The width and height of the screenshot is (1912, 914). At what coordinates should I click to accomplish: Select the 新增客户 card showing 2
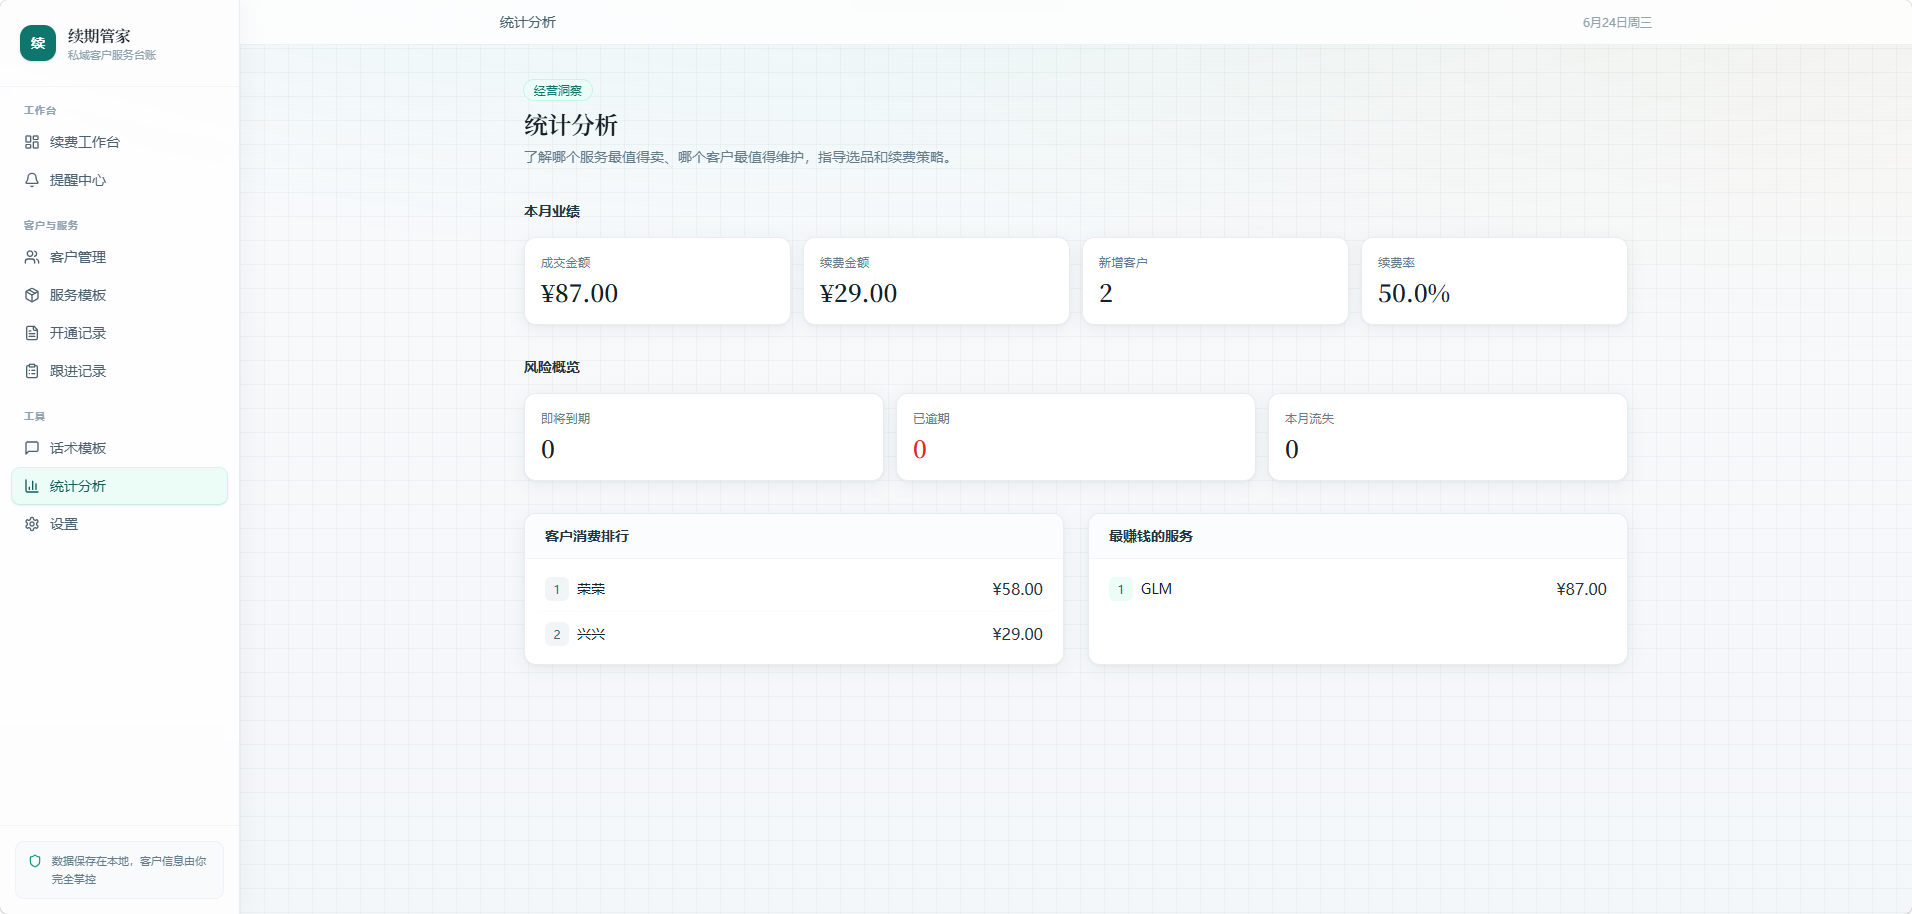click(x=1215, y=281)
